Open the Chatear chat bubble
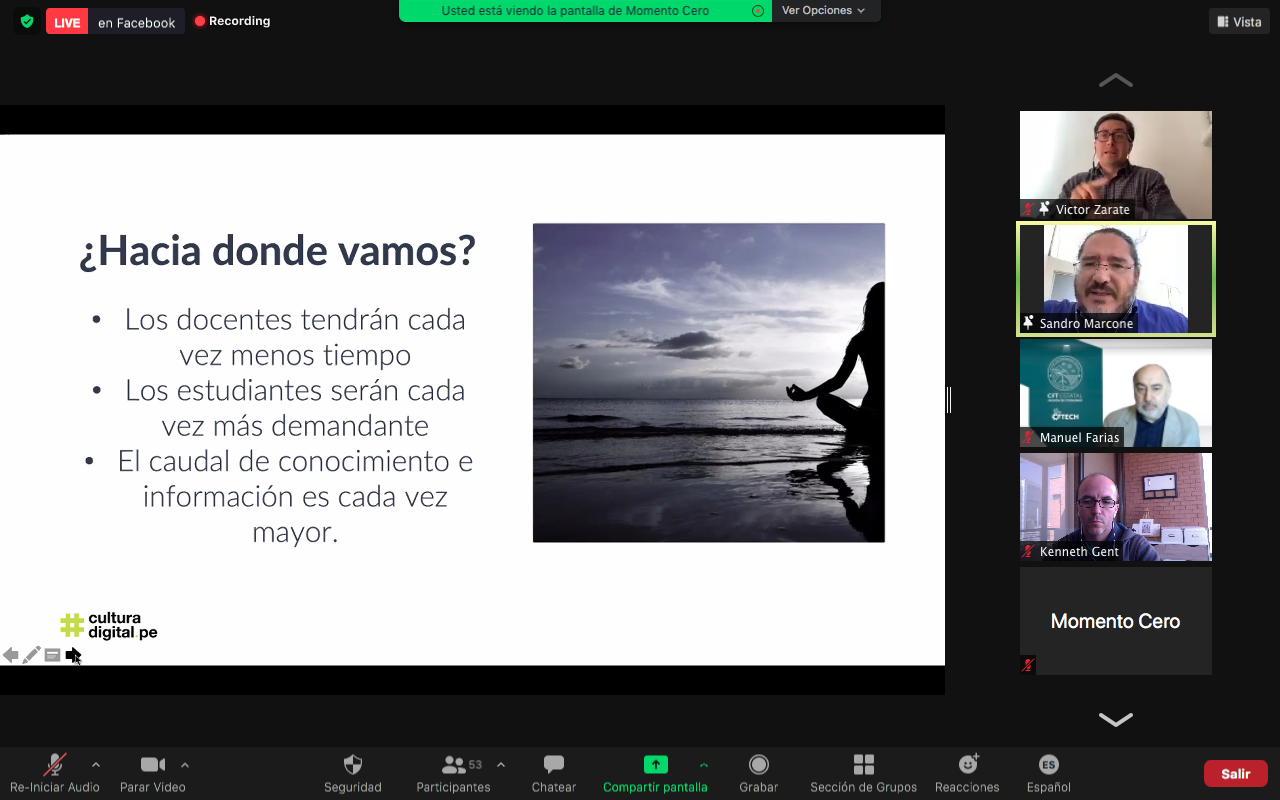The width and height of the screenshot is (1280, 800). pos(553,766)
